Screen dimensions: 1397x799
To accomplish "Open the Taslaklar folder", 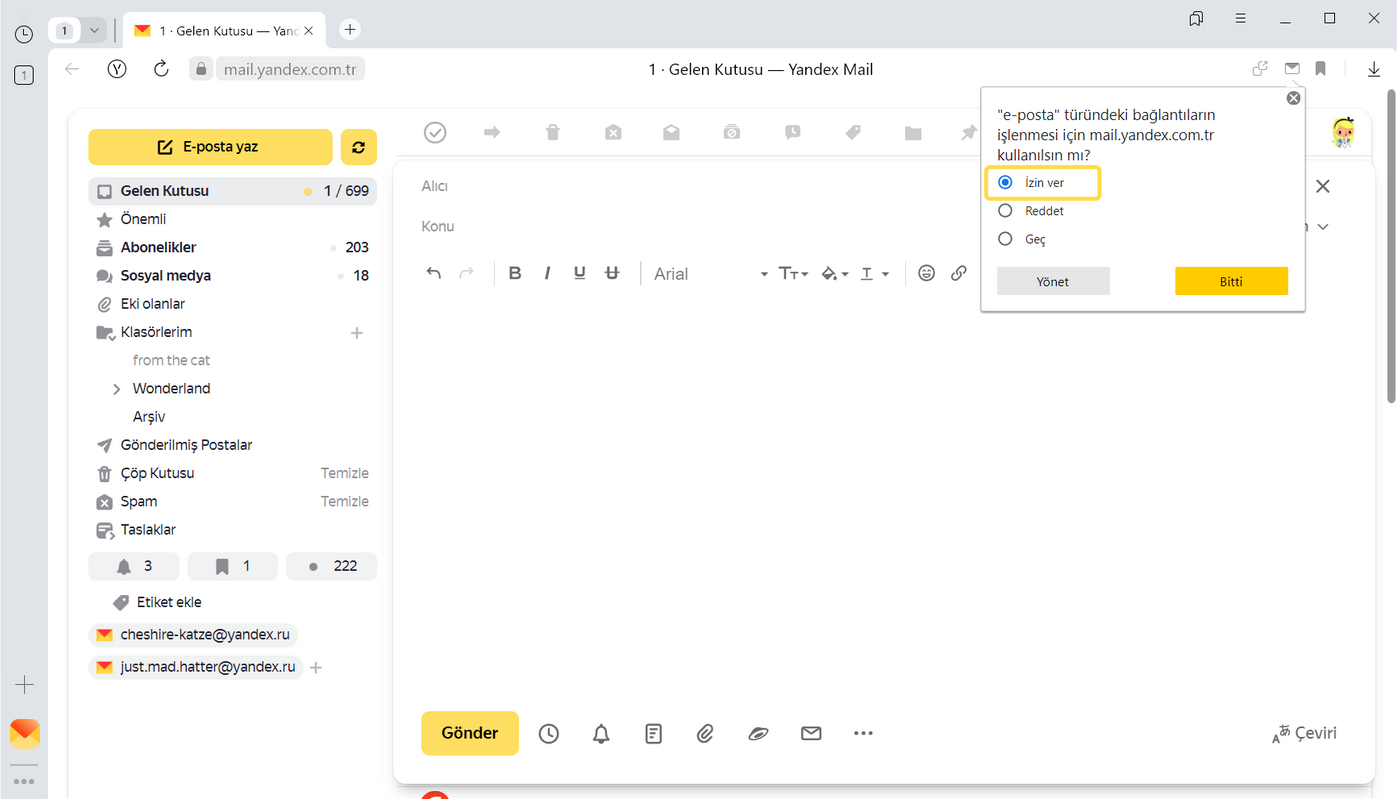I will 148,530.
